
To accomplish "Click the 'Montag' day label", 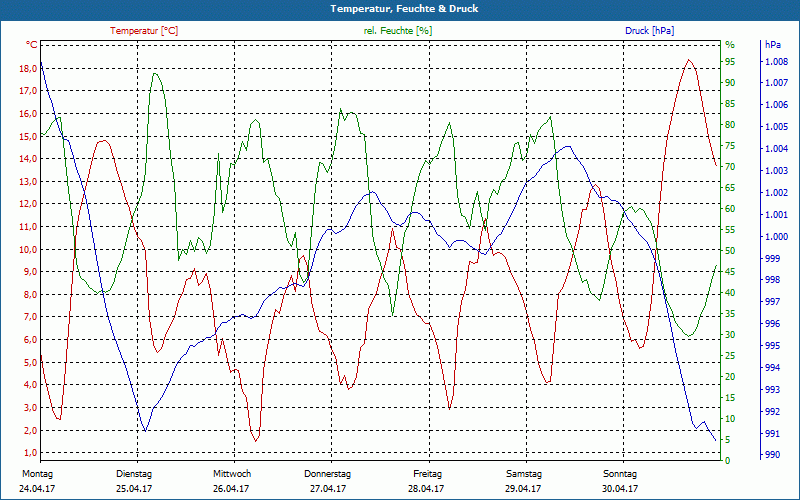I will coord(37,474).
